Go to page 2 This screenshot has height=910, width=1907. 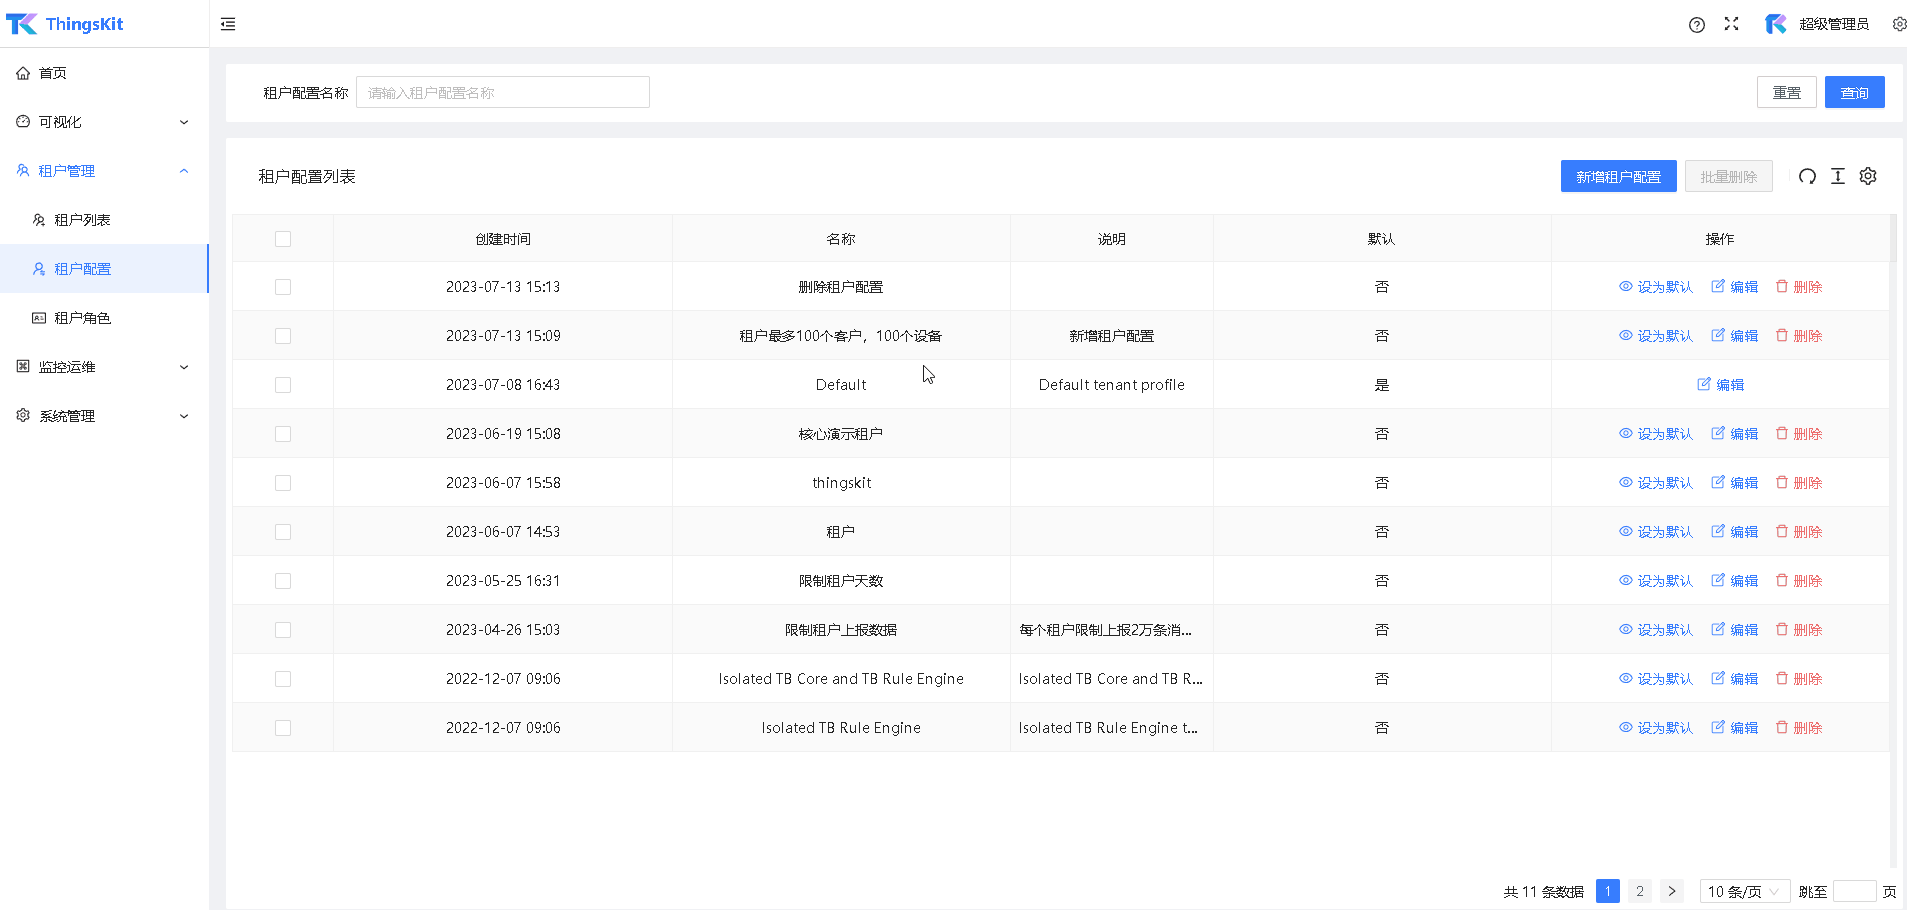[x=1640, y=891]
